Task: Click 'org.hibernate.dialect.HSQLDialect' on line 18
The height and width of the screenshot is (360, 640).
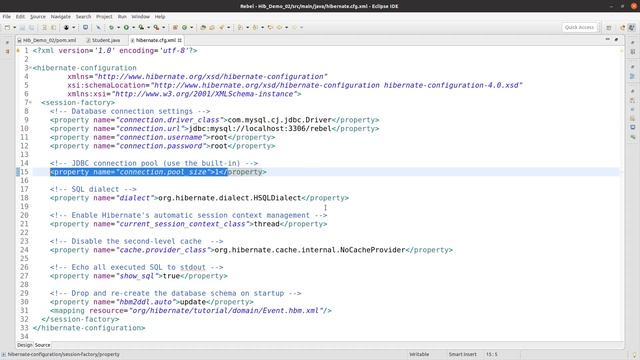Action: coord(229,198)
